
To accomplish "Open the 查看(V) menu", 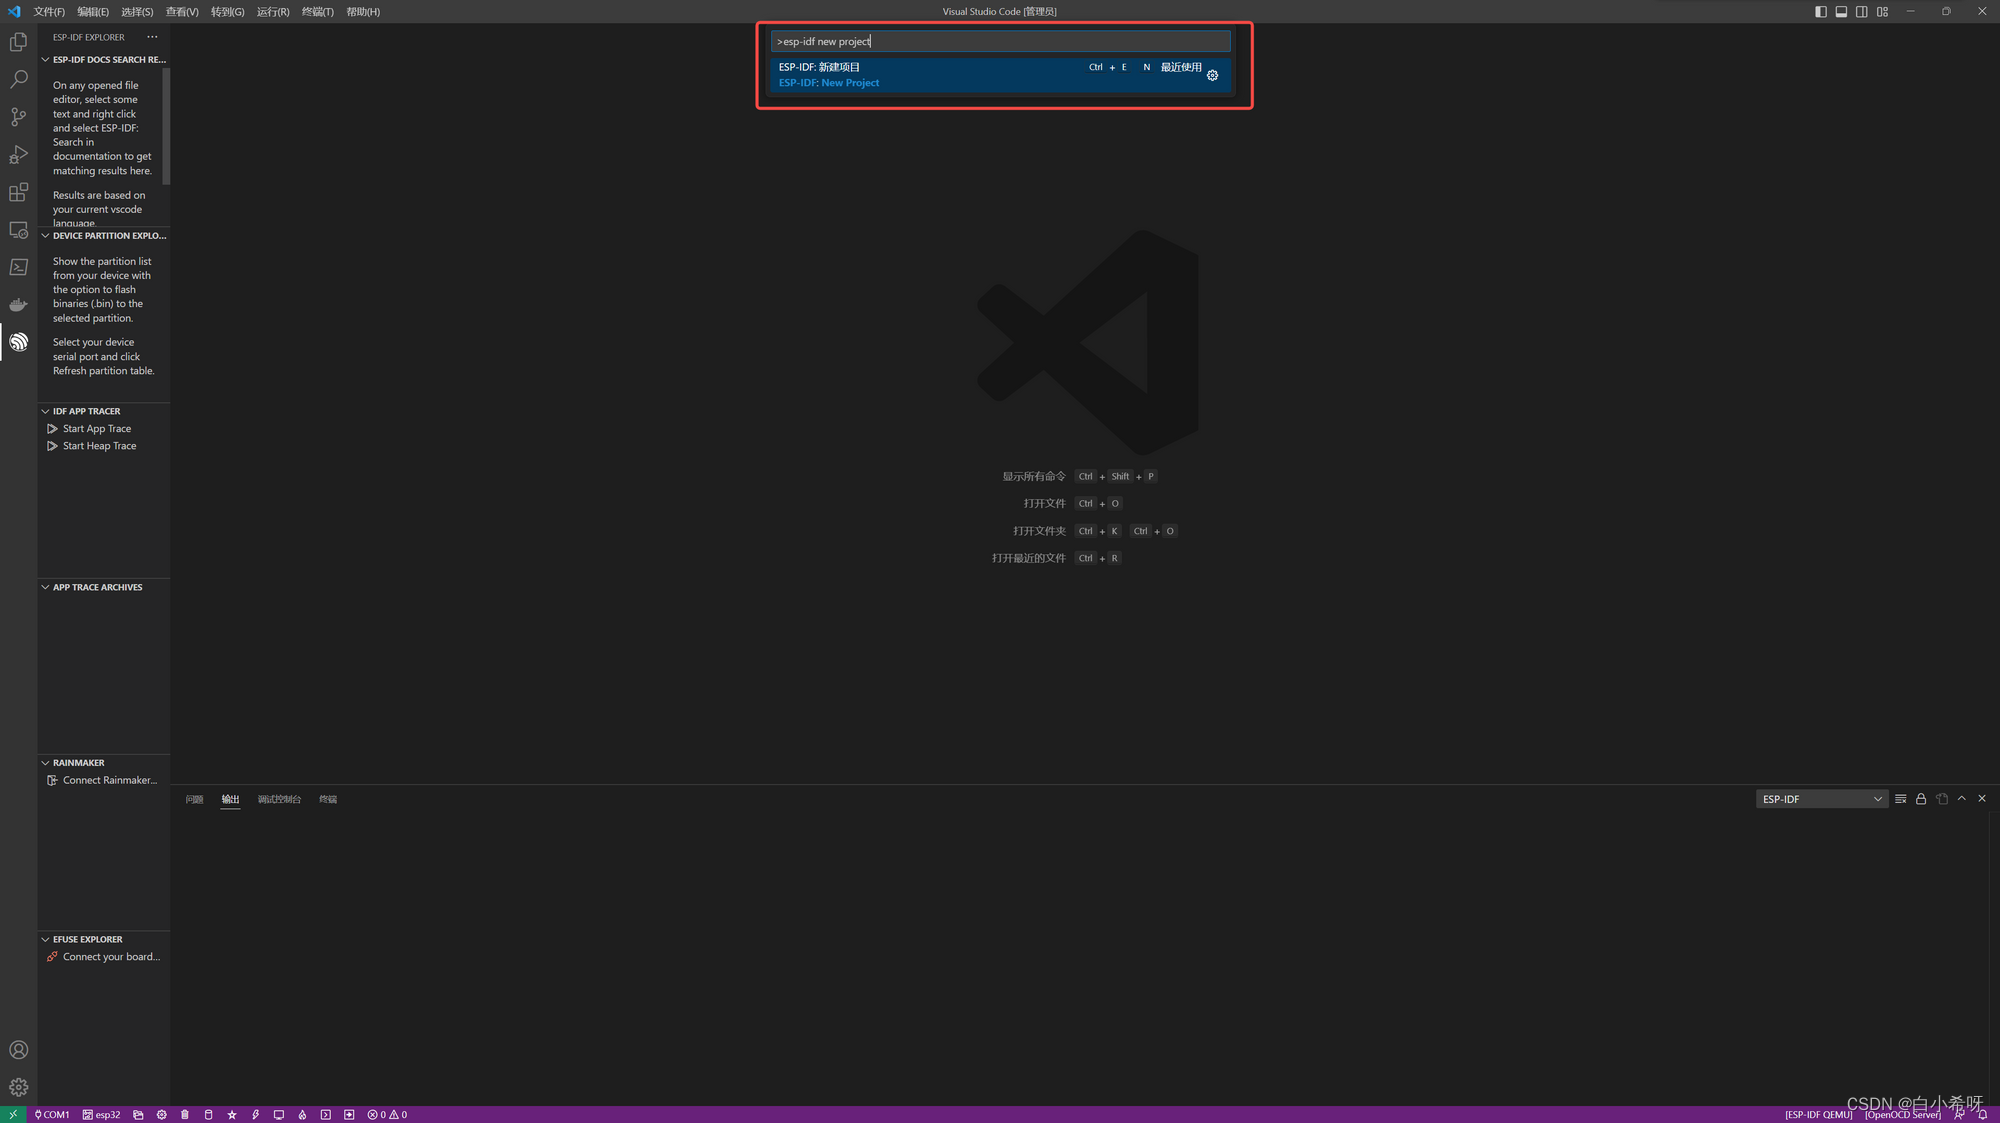I will point(182,12).
